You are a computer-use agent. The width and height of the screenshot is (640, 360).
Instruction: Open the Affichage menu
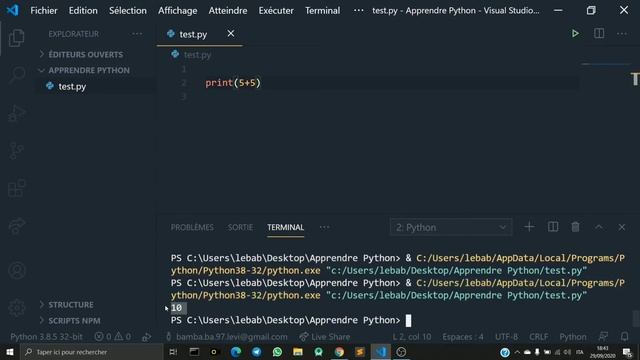[x=178, y=11]
